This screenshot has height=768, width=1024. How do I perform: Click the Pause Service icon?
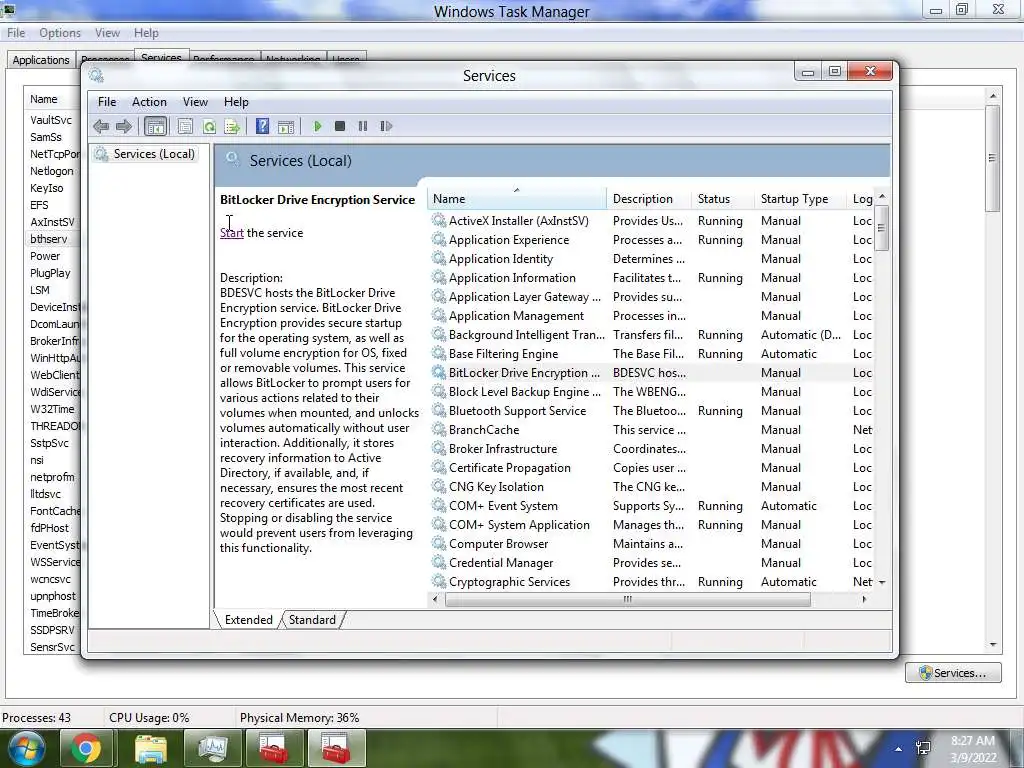point(362,126)
